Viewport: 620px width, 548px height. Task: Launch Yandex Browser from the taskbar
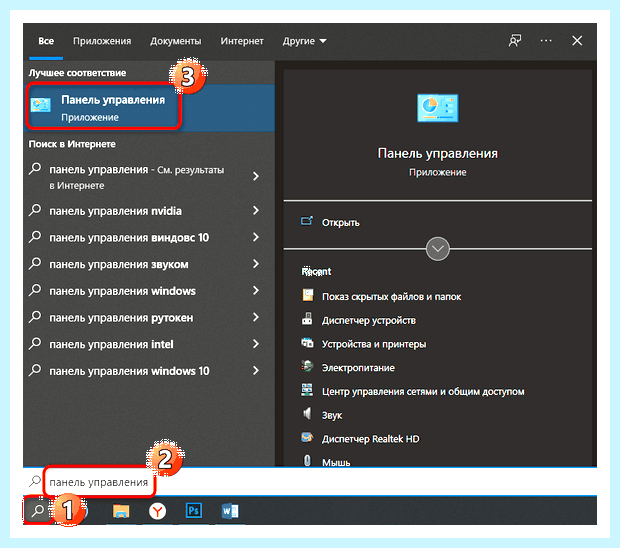pos(157,511)
